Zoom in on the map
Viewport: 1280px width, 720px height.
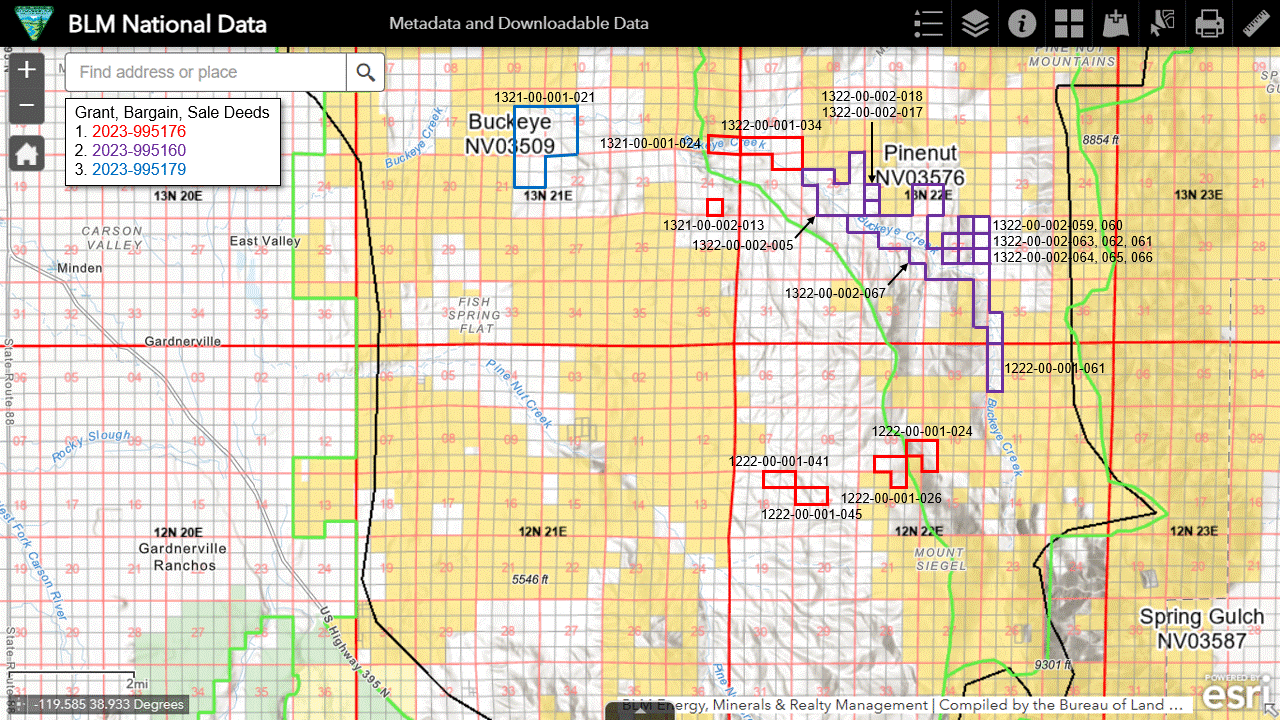[27, 70]
